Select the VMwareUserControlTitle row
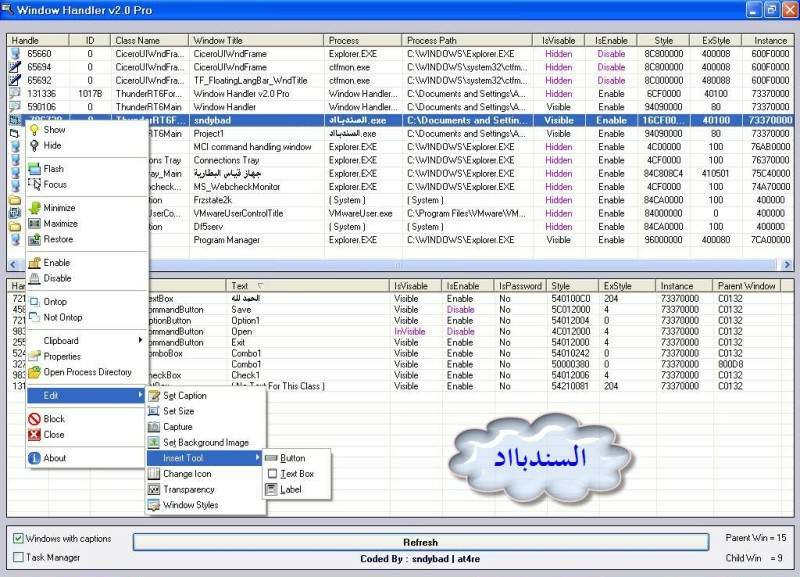800x577 pixels. tap(400, 214)
